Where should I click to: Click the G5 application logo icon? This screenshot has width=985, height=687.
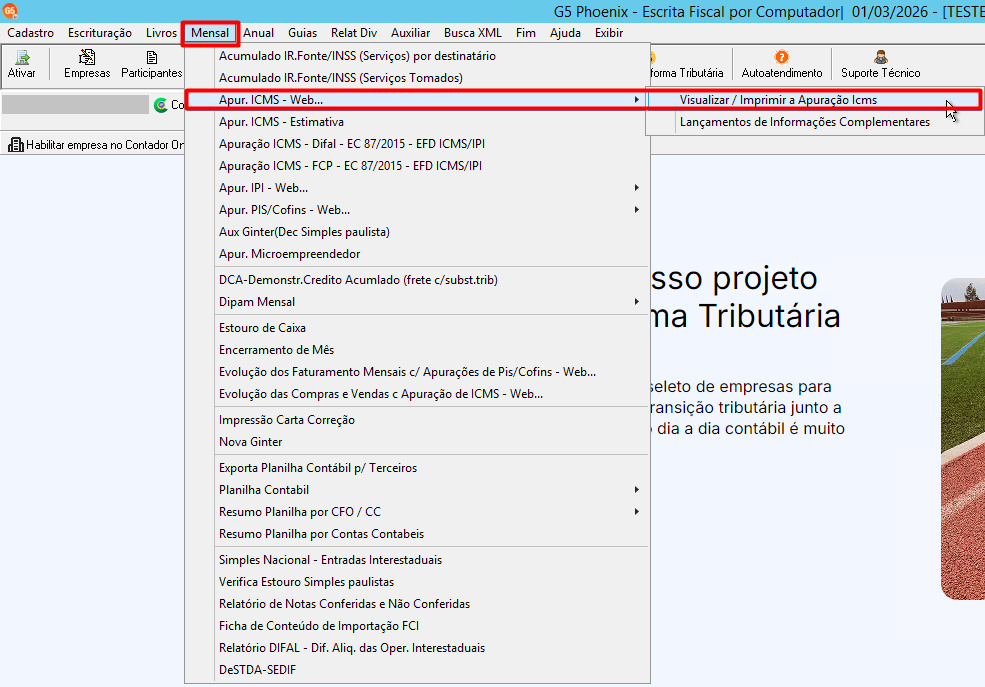click(10, 11)
